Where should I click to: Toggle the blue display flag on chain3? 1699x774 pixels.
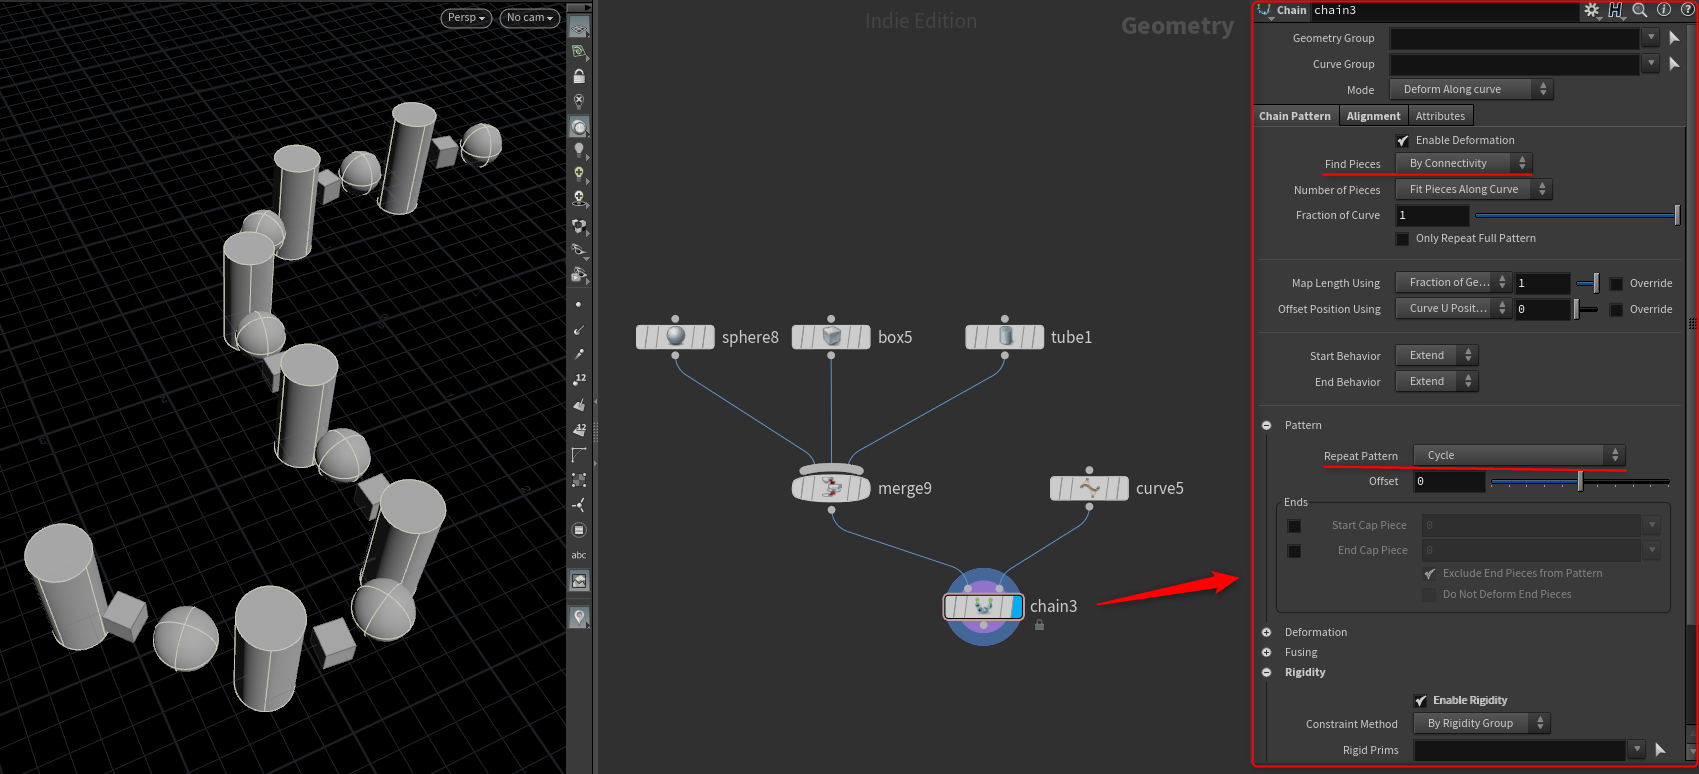tap(1017, 607)
